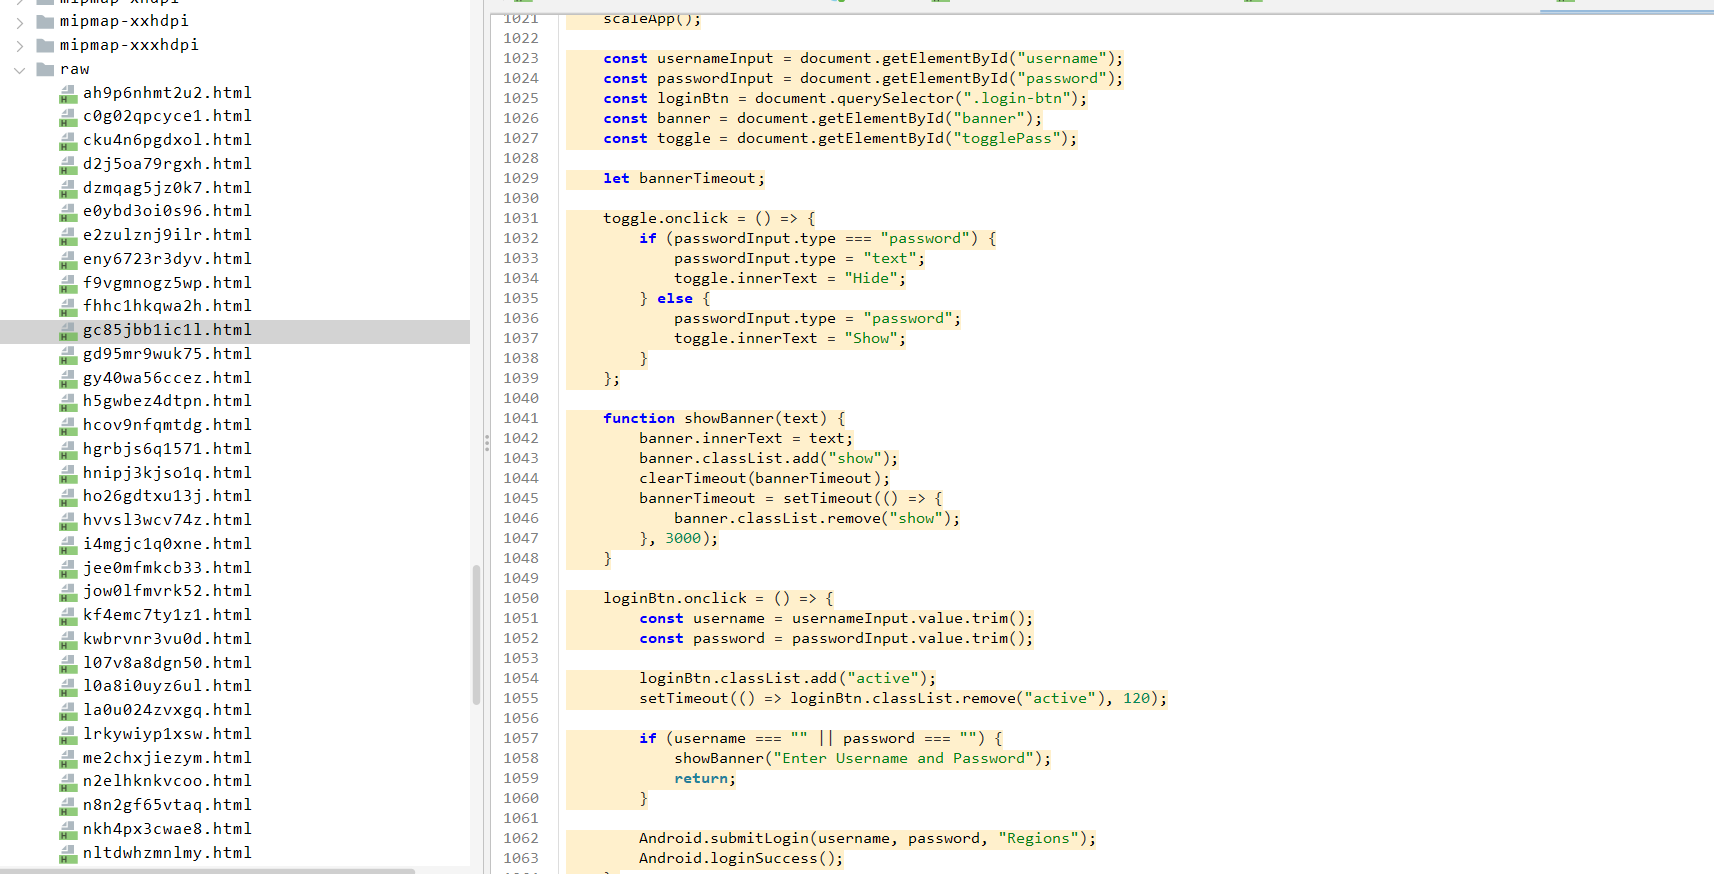
Task: Click the file icon beside ho26gdtxu13j.html
Action: click(68, 498)
